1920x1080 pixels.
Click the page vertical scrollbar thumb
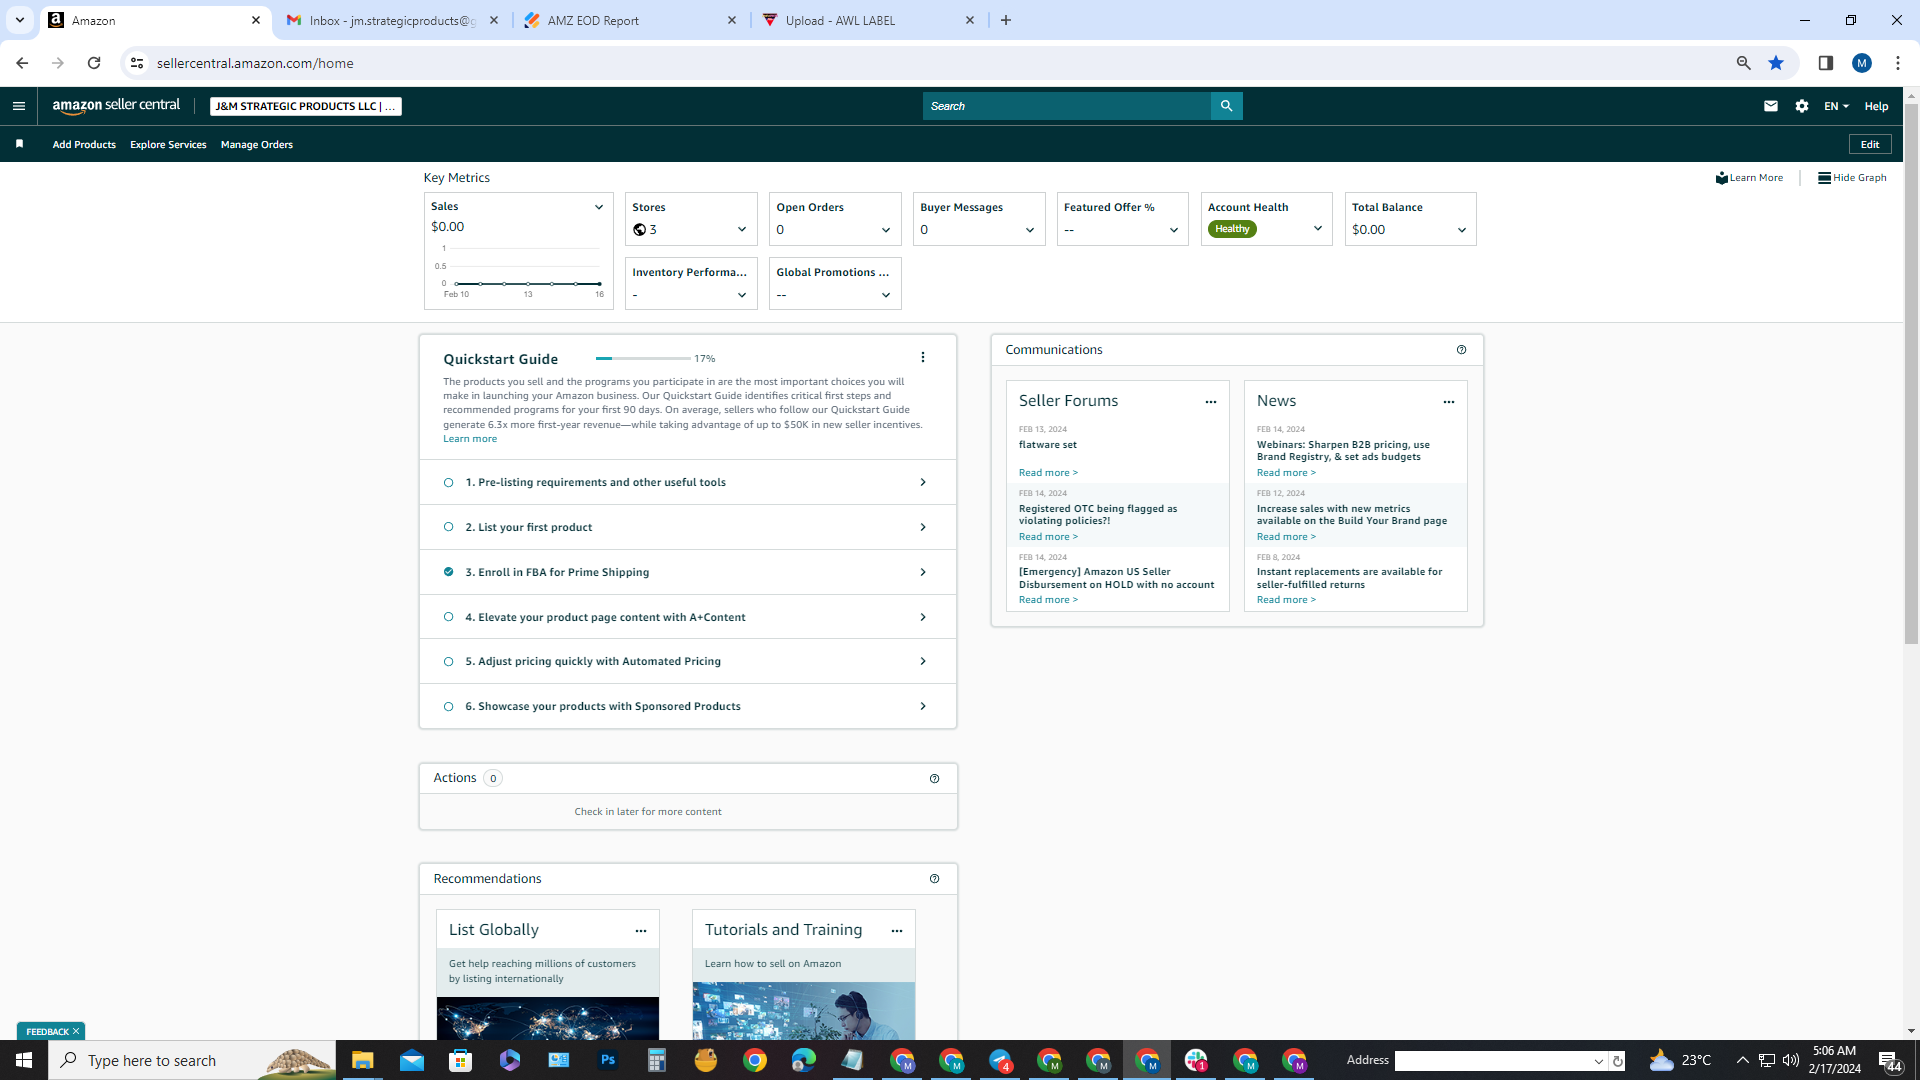click(x=1911, y=375)
